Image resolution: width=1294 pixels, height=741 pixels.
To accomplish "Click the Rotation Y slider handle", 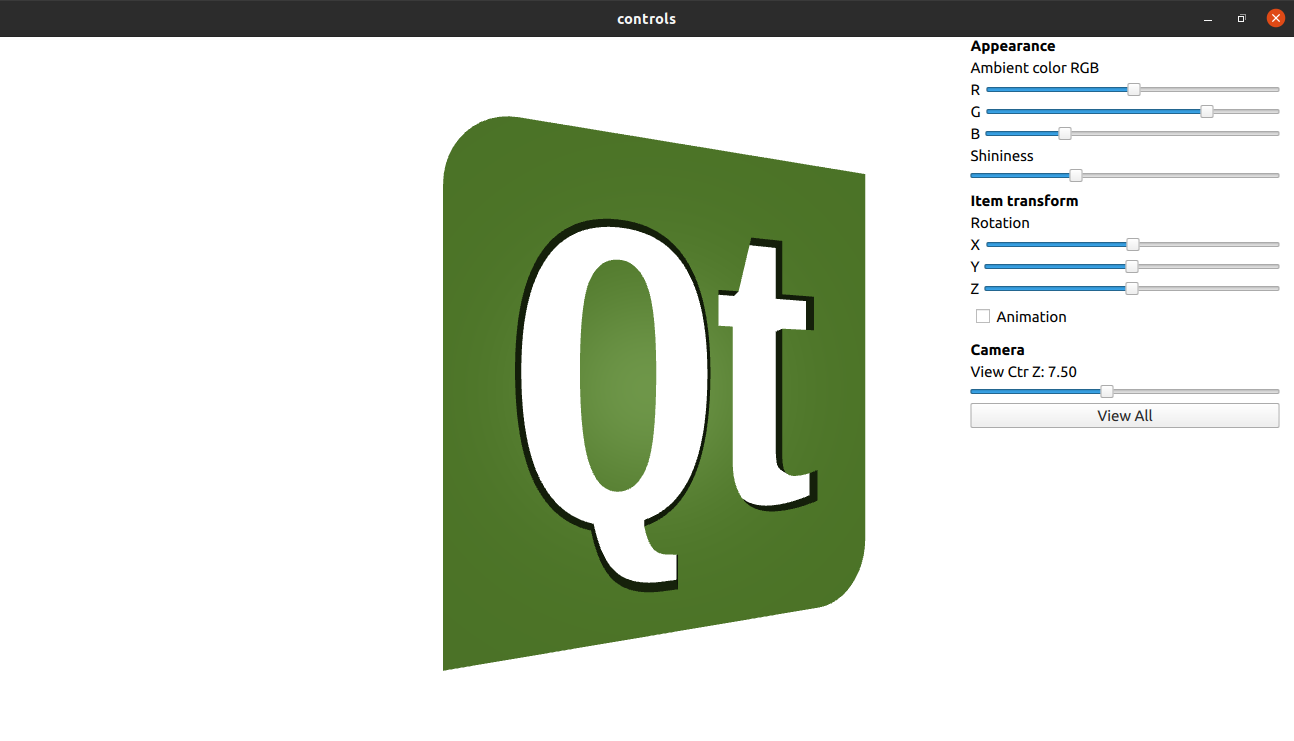I will (1132, 267).
